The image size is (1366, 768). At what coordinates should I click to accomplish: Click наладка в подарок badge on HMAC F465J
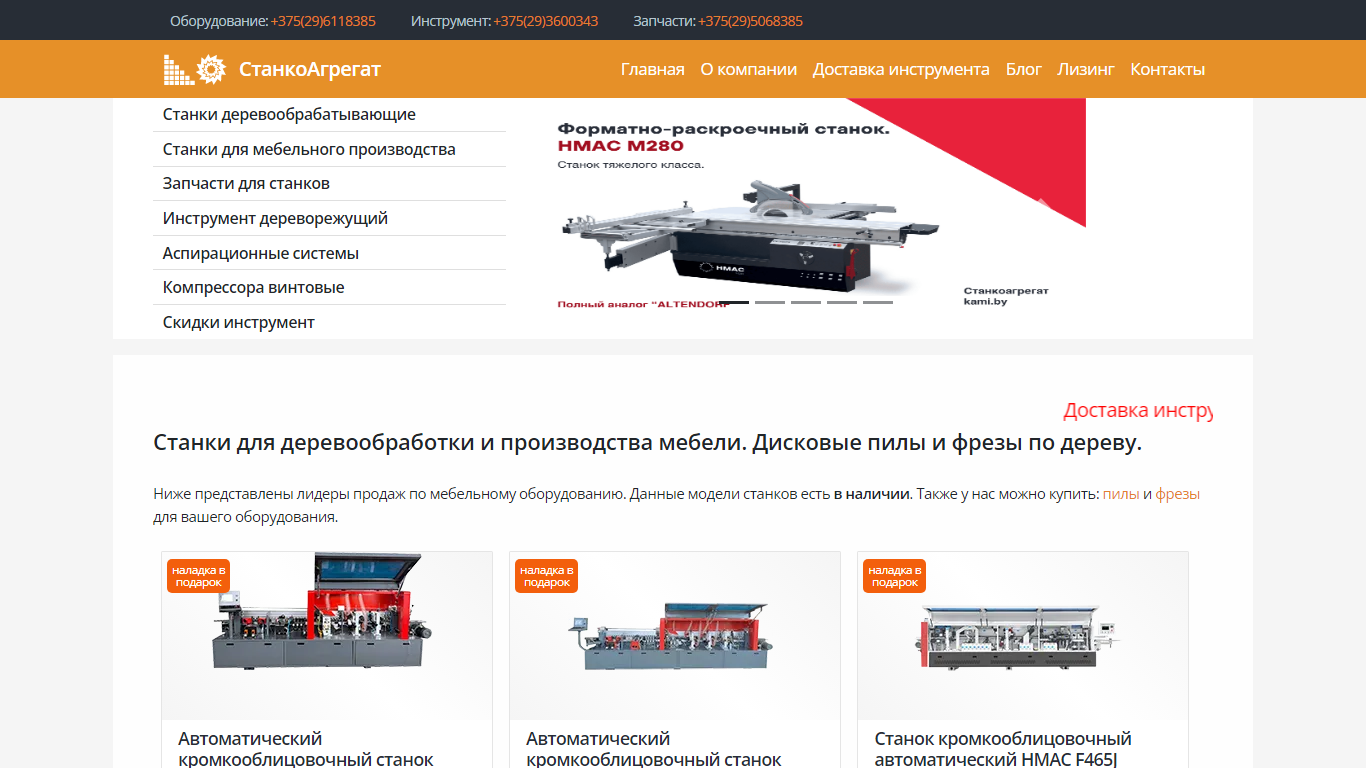895,576
